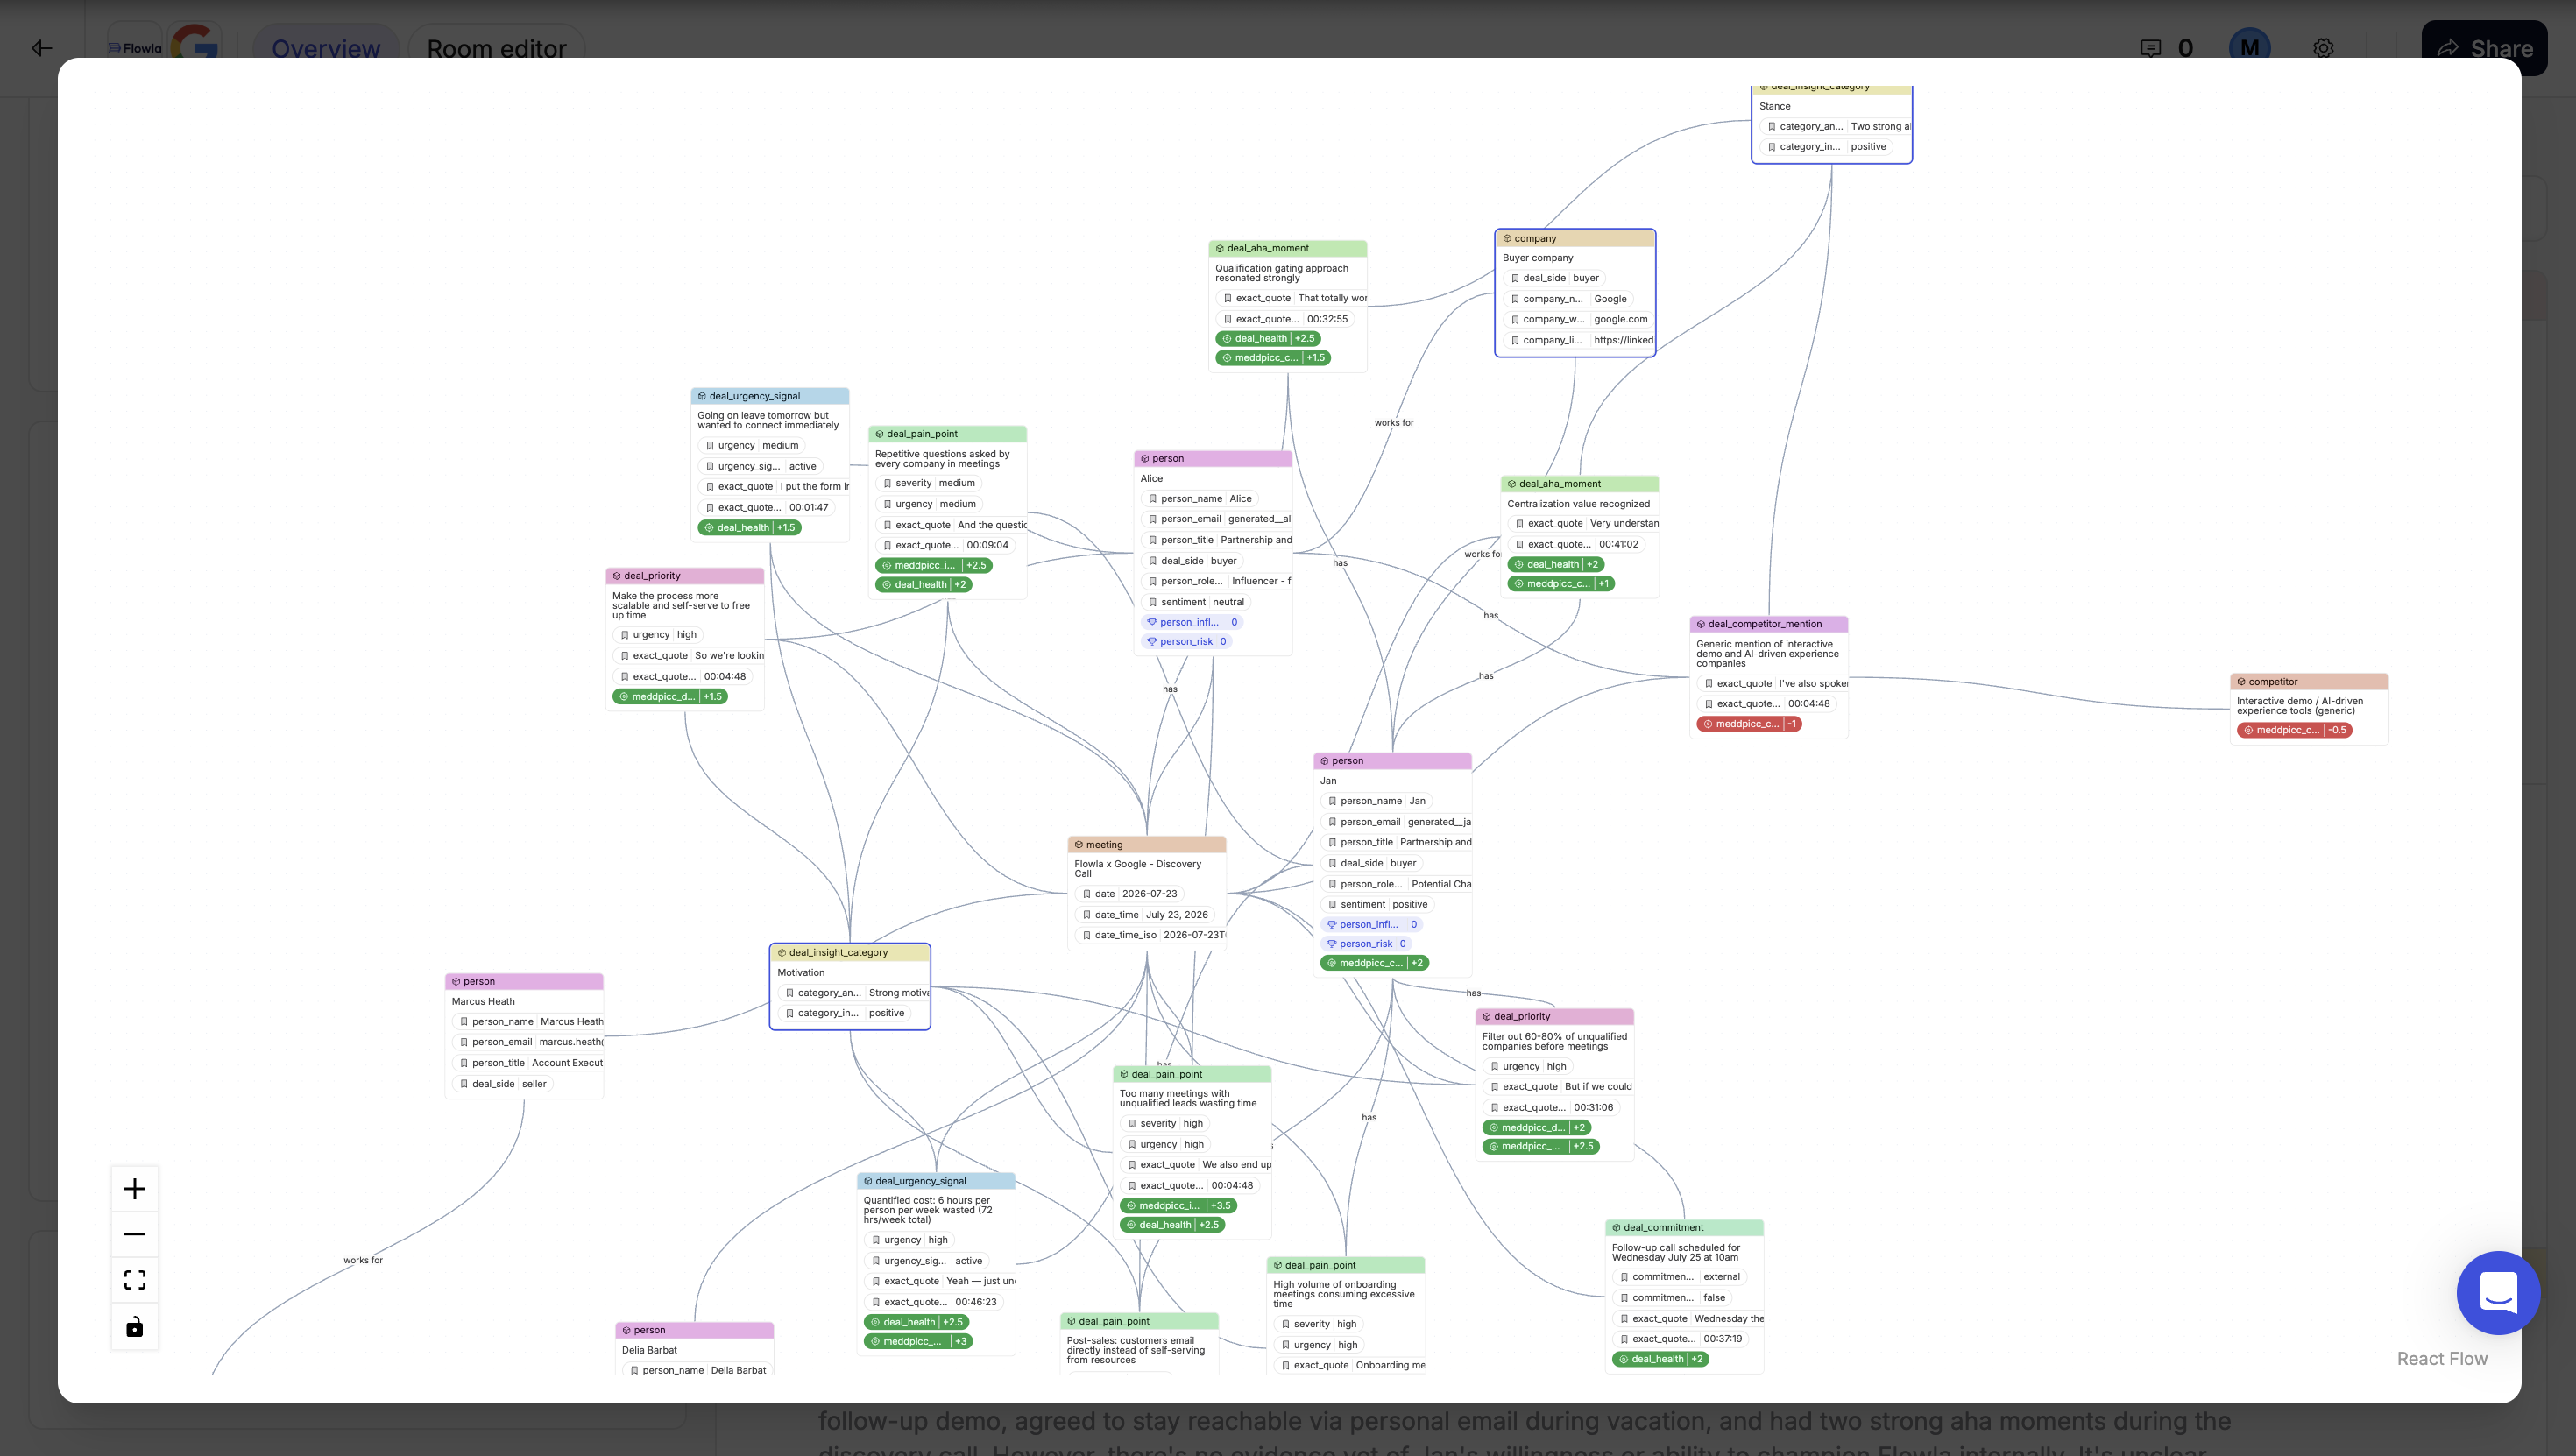Click the Stance category_in... positive property
Screen dimensions: 2576x1456
pos(1827,147)
